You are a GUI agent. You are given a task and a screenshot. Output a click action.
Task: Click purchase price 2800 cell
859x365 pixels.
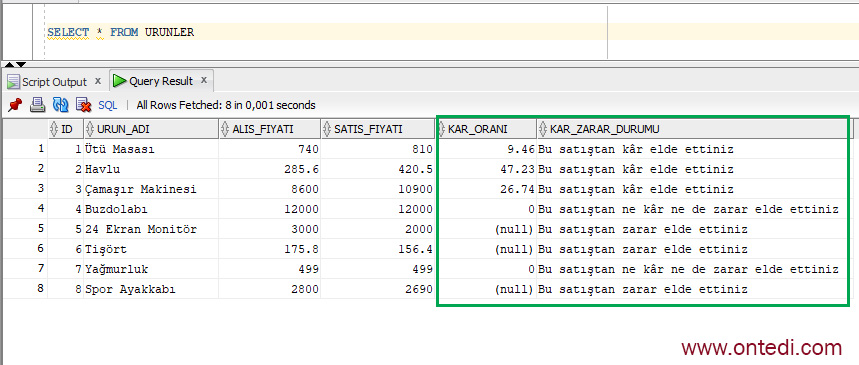(x=270, y=289)
